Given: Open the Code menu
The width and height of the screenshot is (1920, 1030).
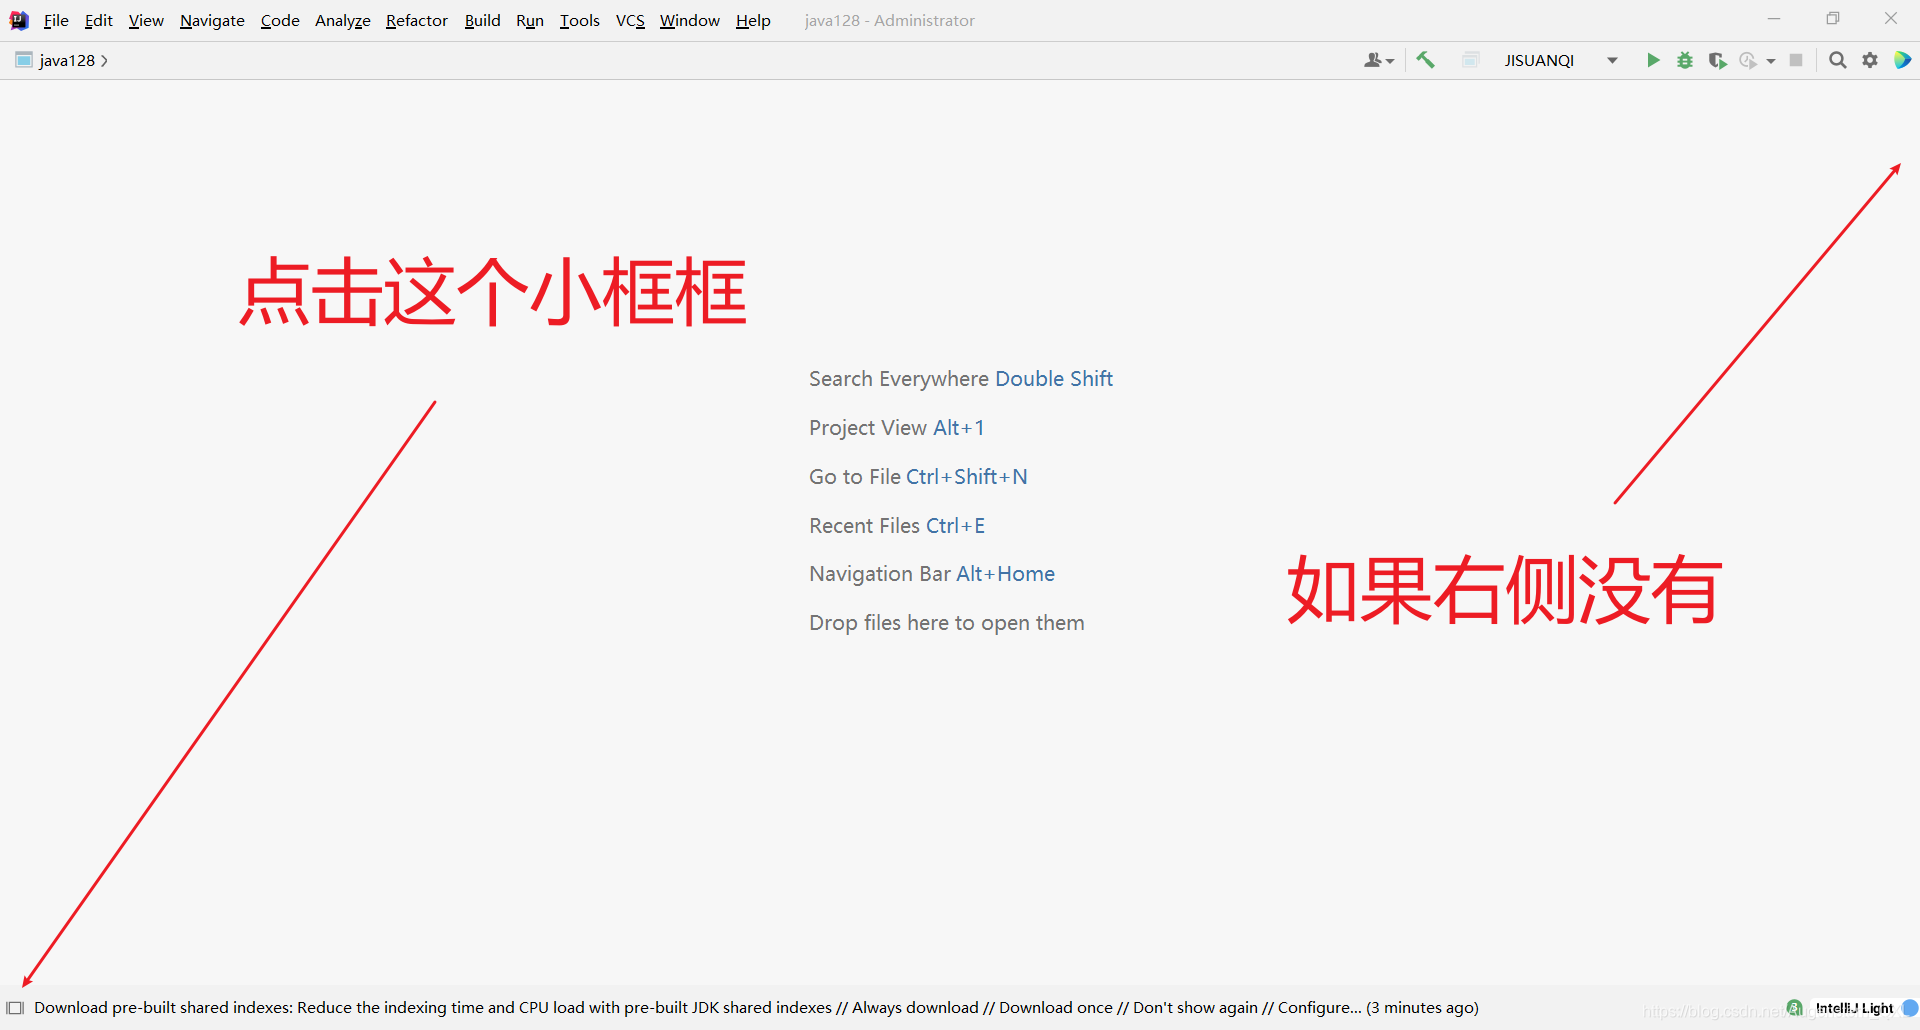Looking at the screenshot, I should pyautogui.click(x=280, y=20).
